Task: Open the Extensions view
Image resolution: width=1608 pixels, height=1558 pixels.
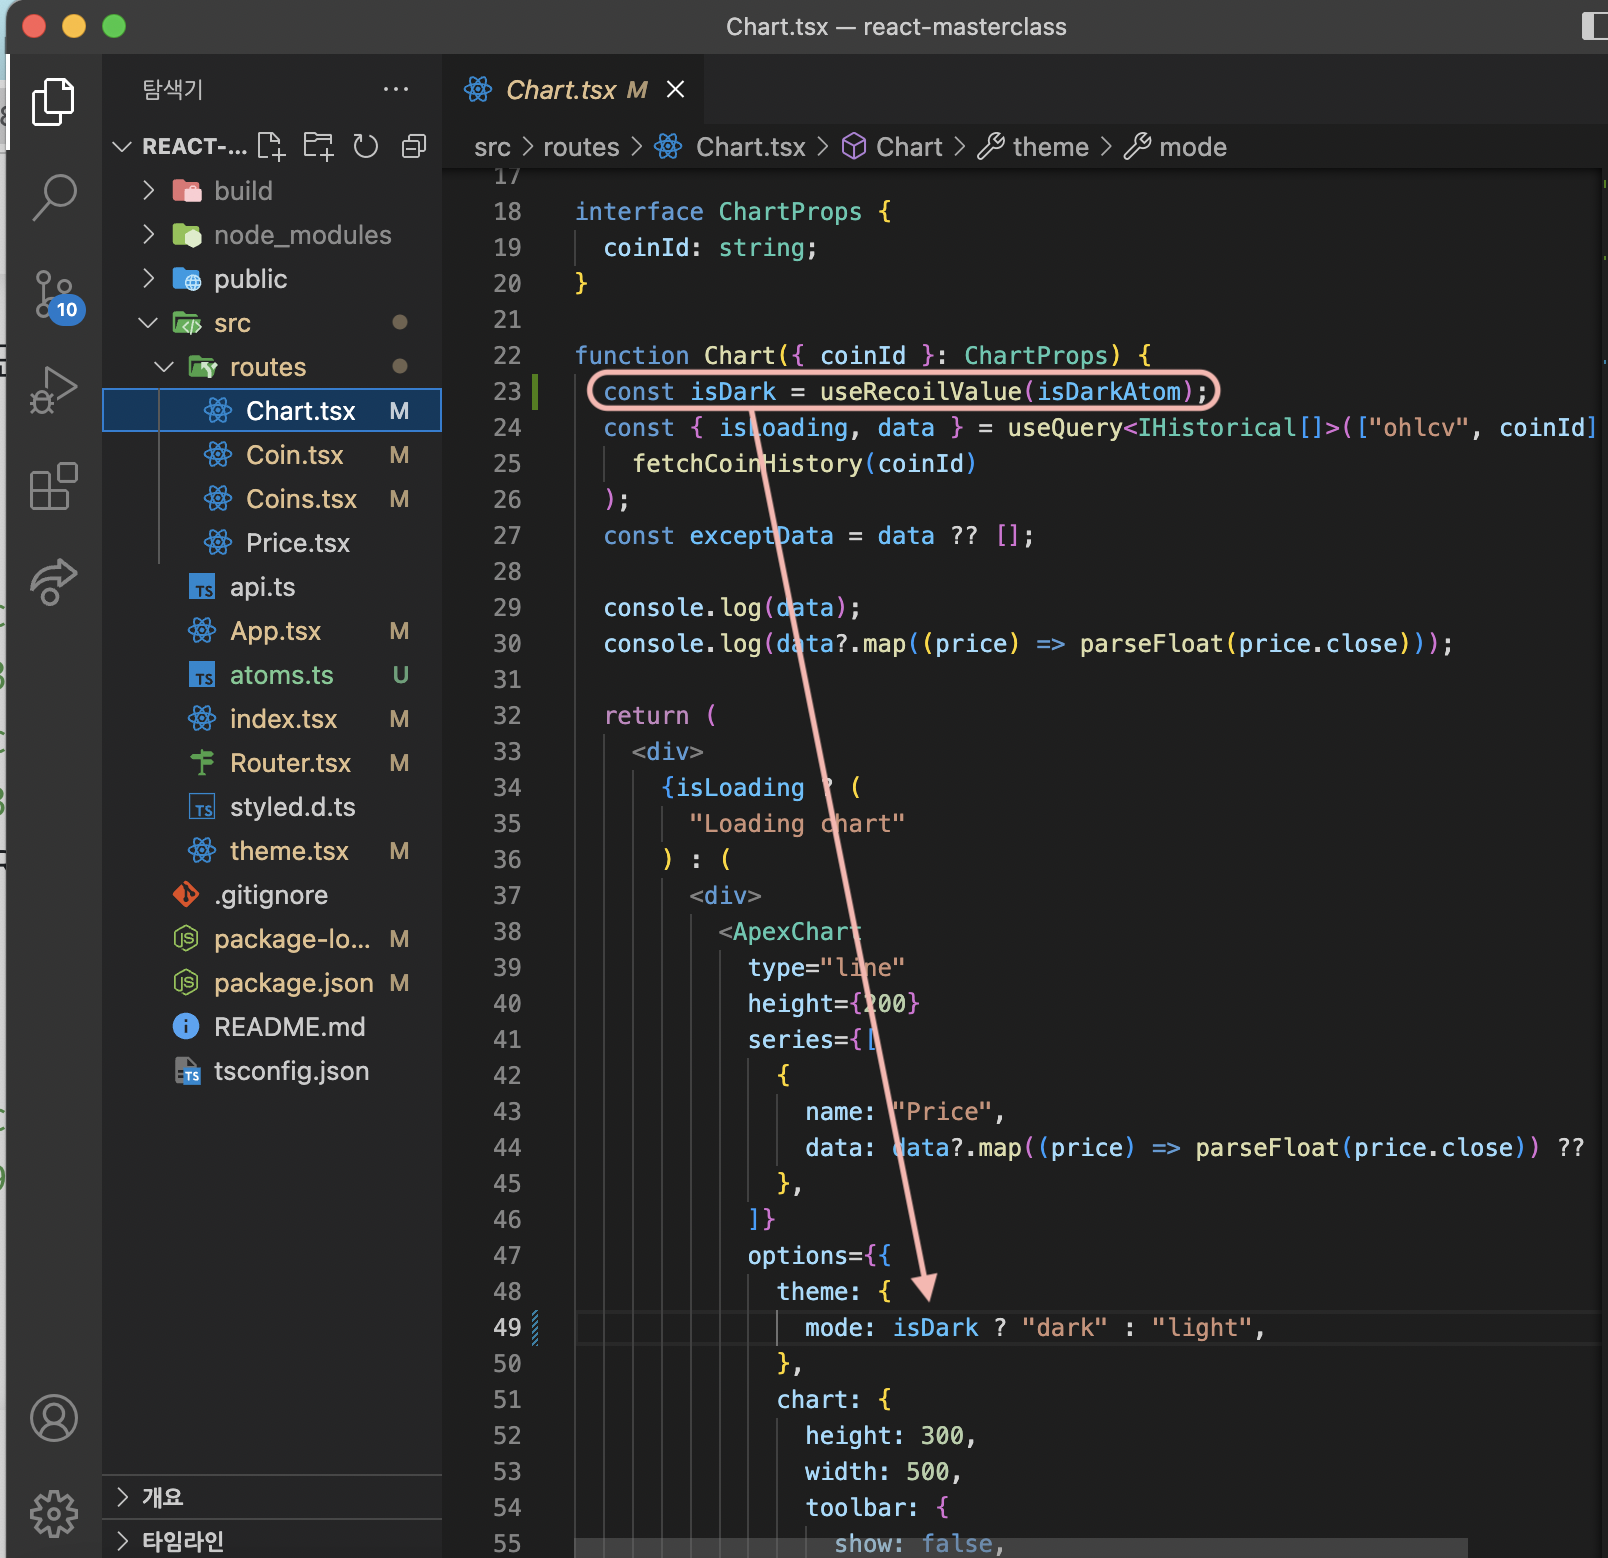Action: [x=54, y=487]
